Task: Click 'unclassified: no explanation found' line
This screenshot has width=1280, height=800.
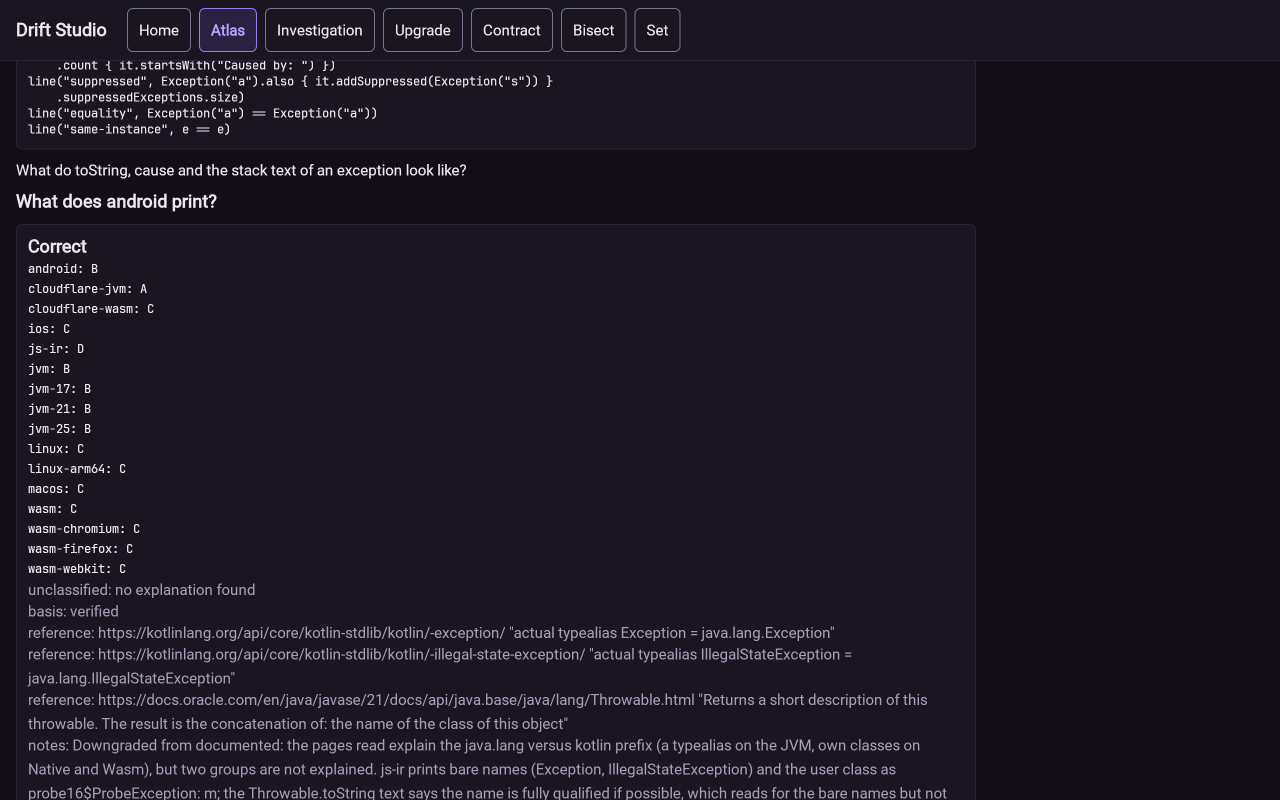Action: 141,590
